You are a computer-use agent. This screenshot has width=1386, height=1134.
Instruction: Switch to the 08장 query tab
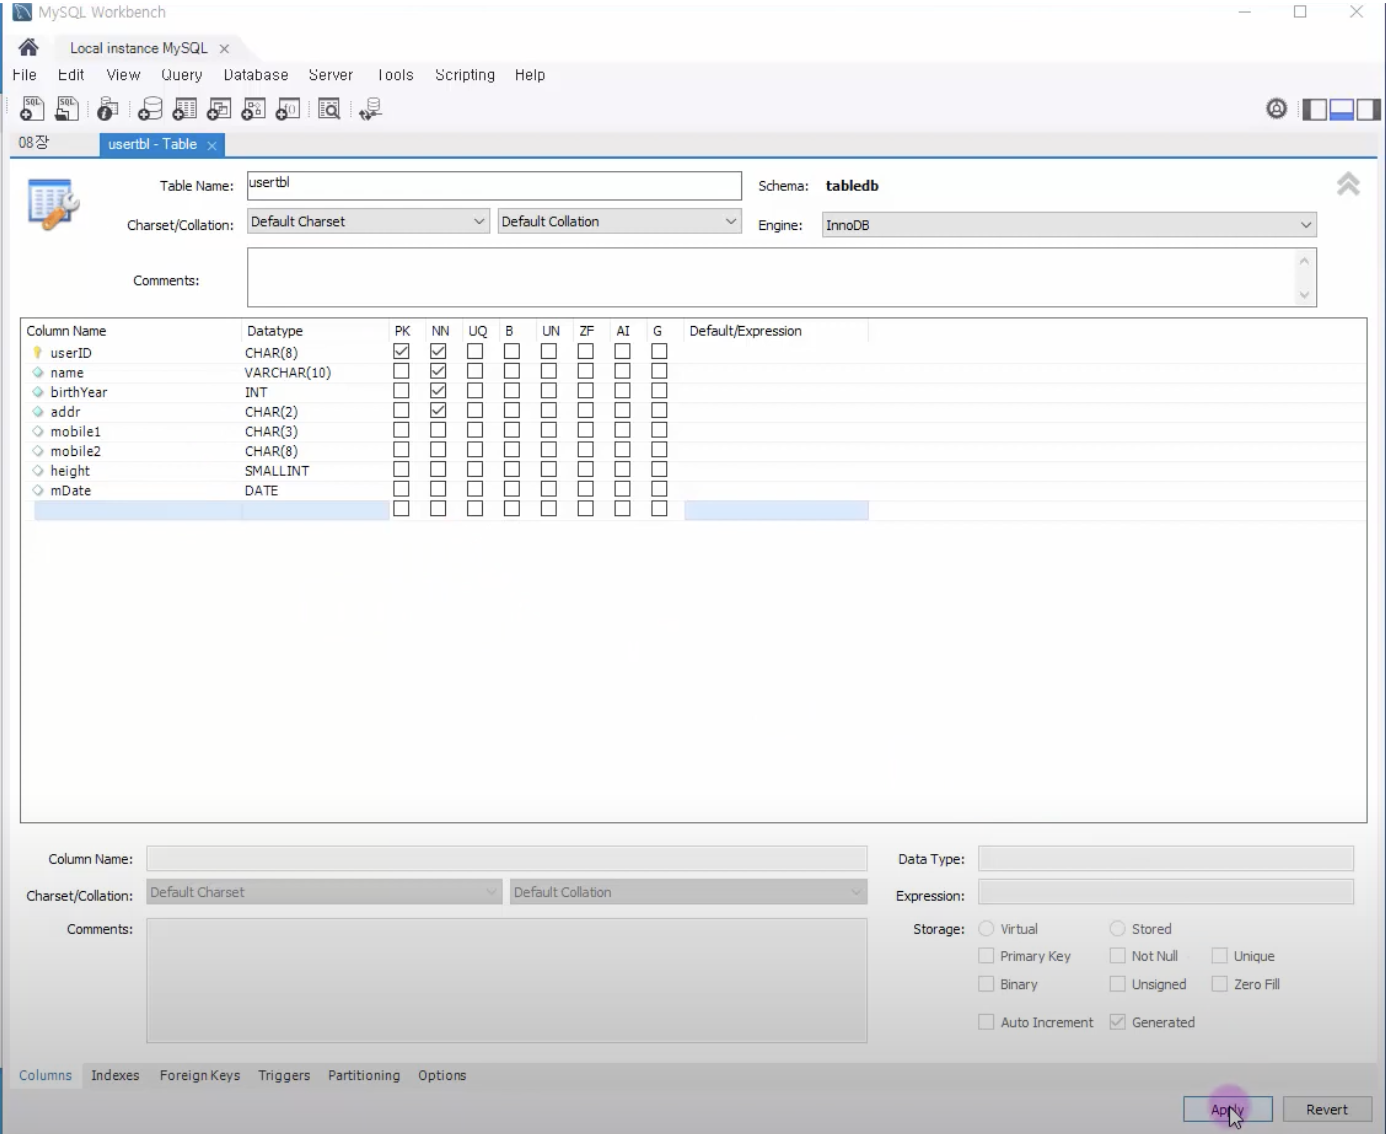click(x=34, y=143)
